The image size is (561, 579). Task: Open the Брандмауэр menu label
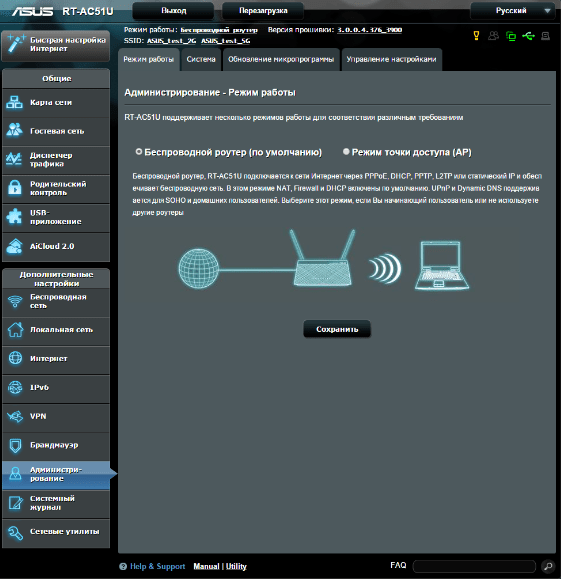(x=54, y=445)
